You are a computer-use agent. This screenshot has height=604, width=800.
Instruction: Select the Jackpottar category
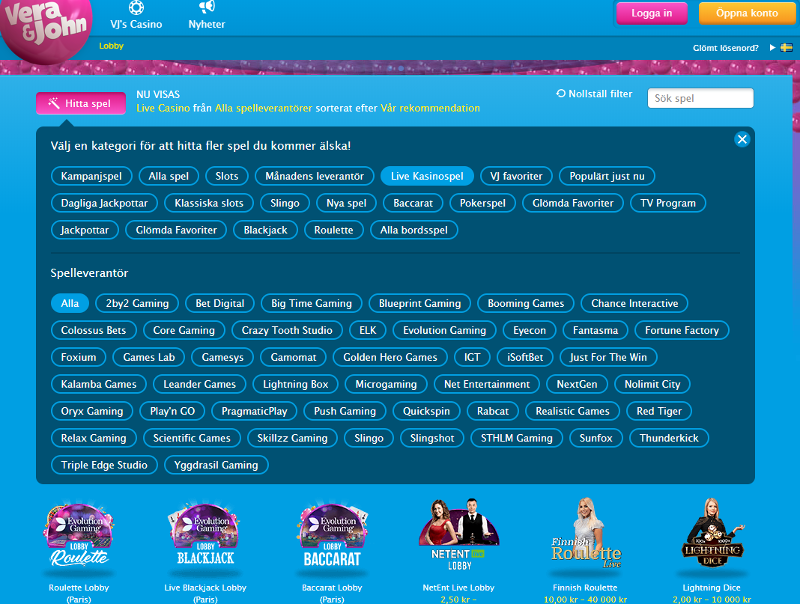point(85,230)
